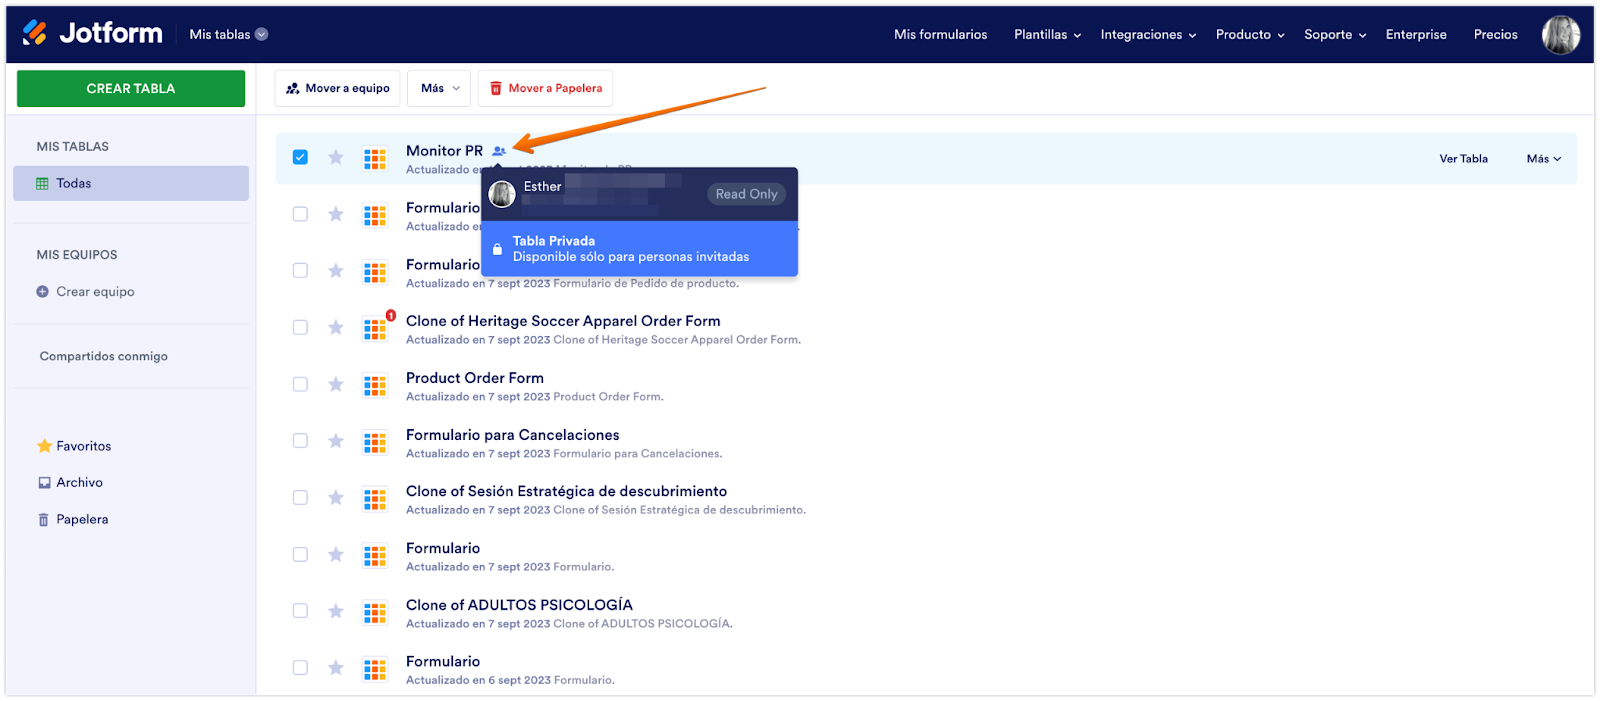The height and width of the screenshot is (701, 1600).
Task: Open Compartidos conmigo
Action: coord(104,356)
